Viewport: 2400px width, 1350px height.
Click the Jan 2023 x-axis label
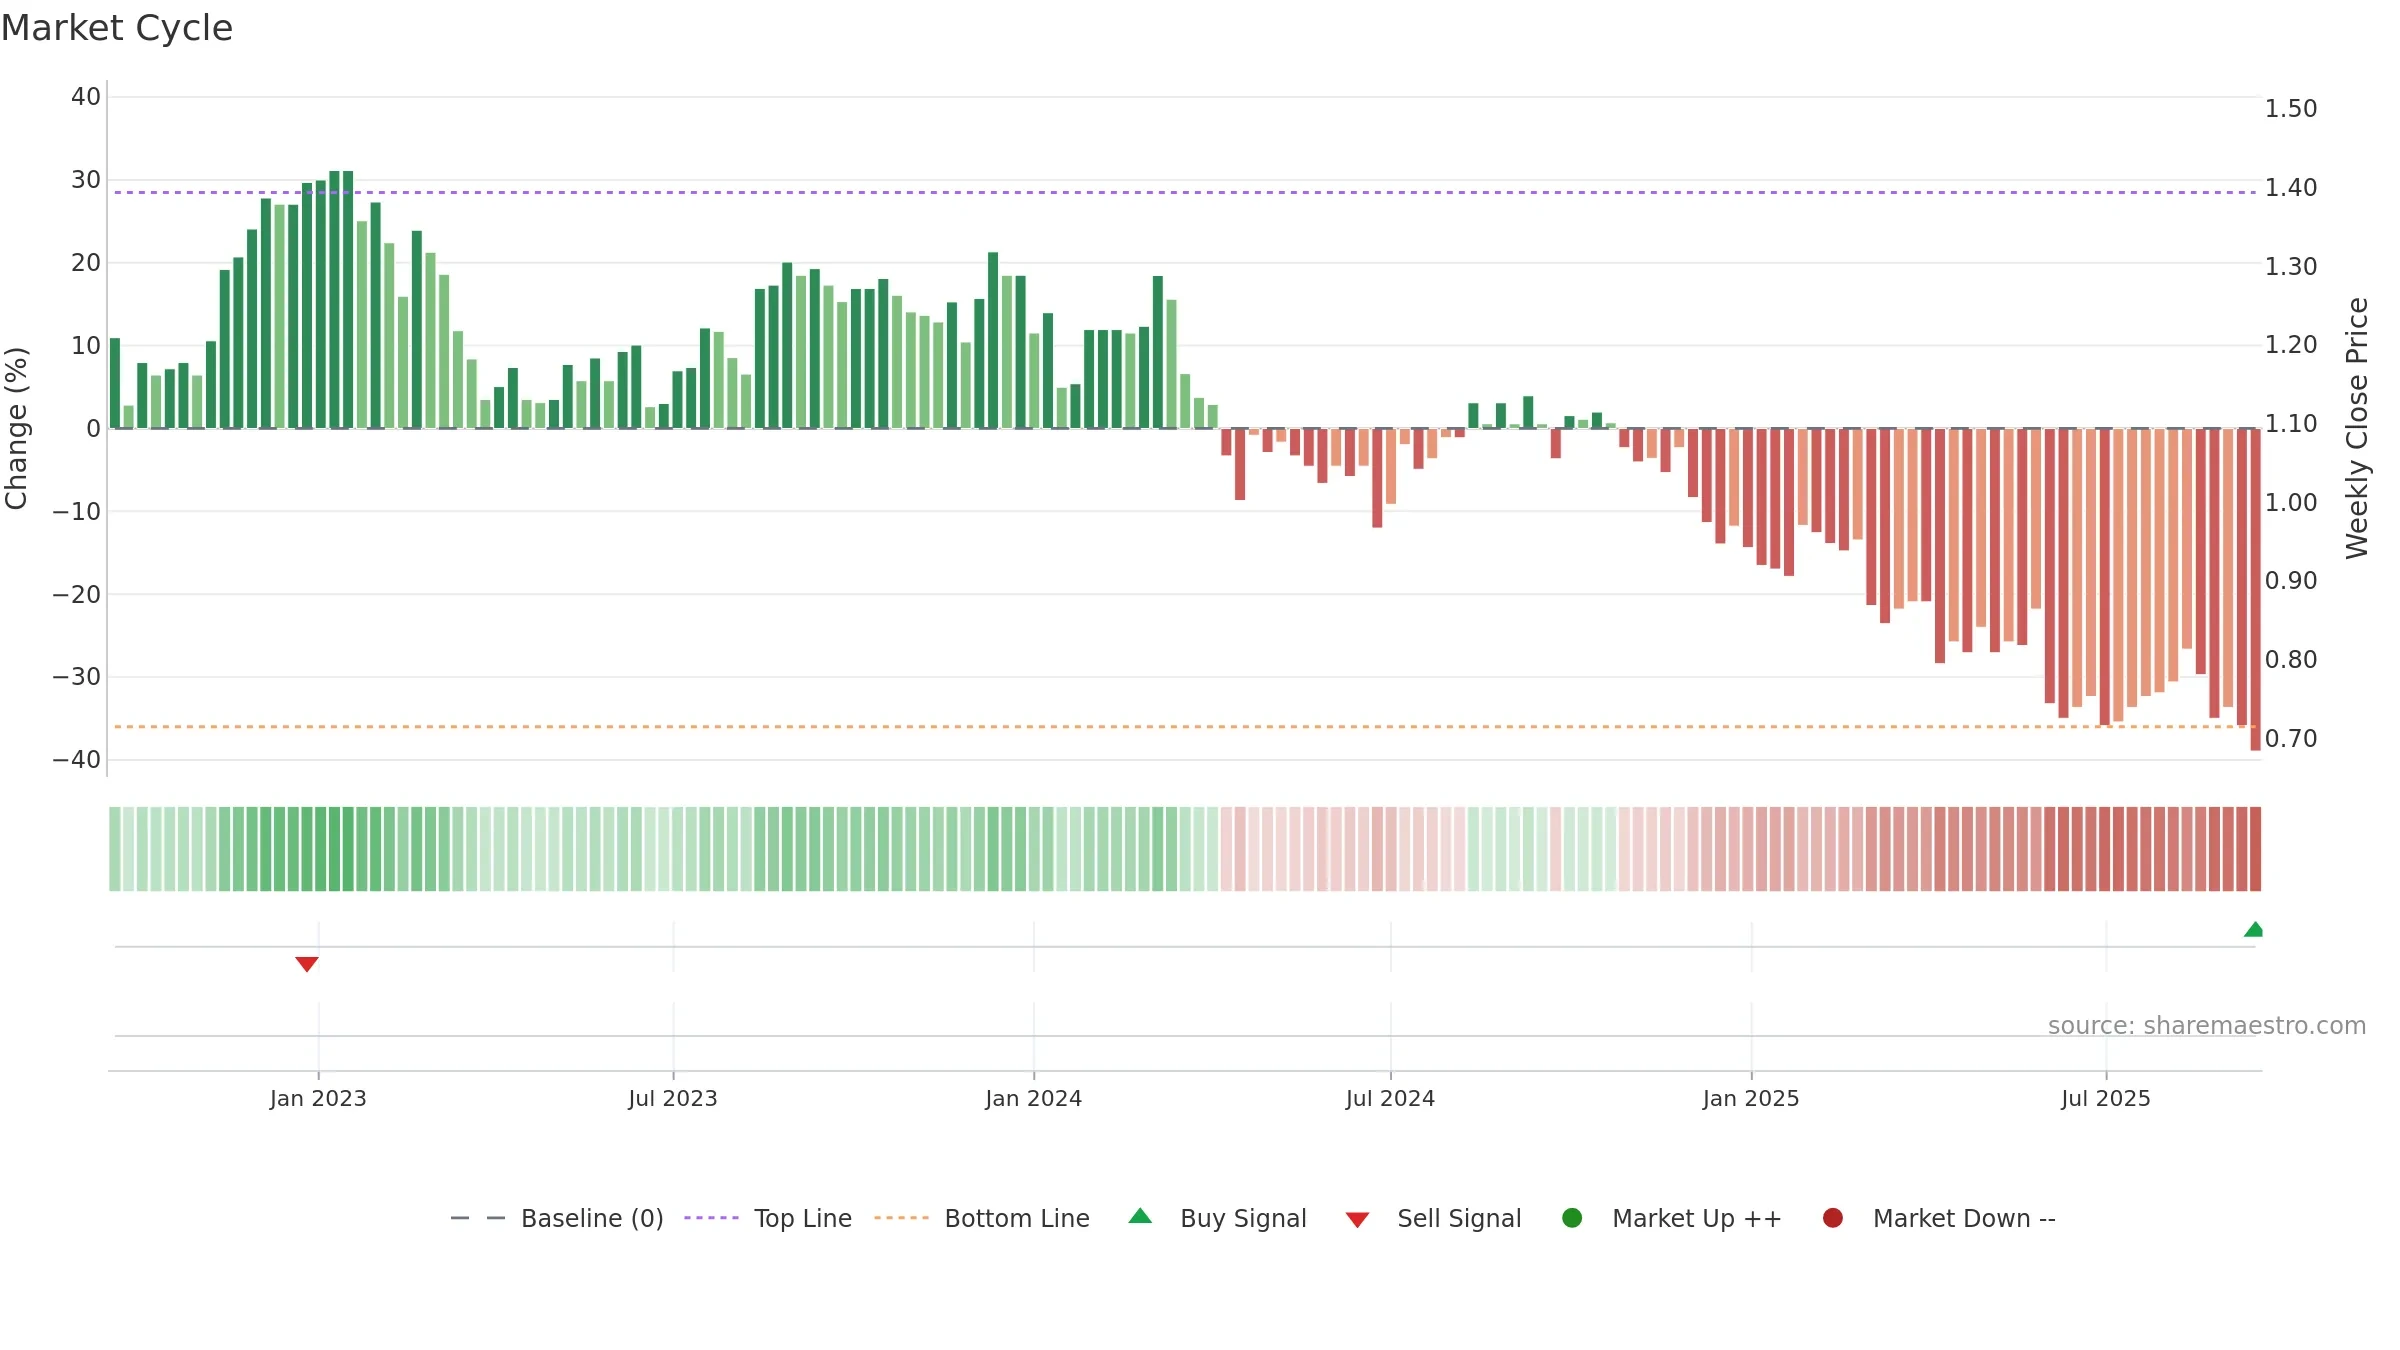point(318,1099)
